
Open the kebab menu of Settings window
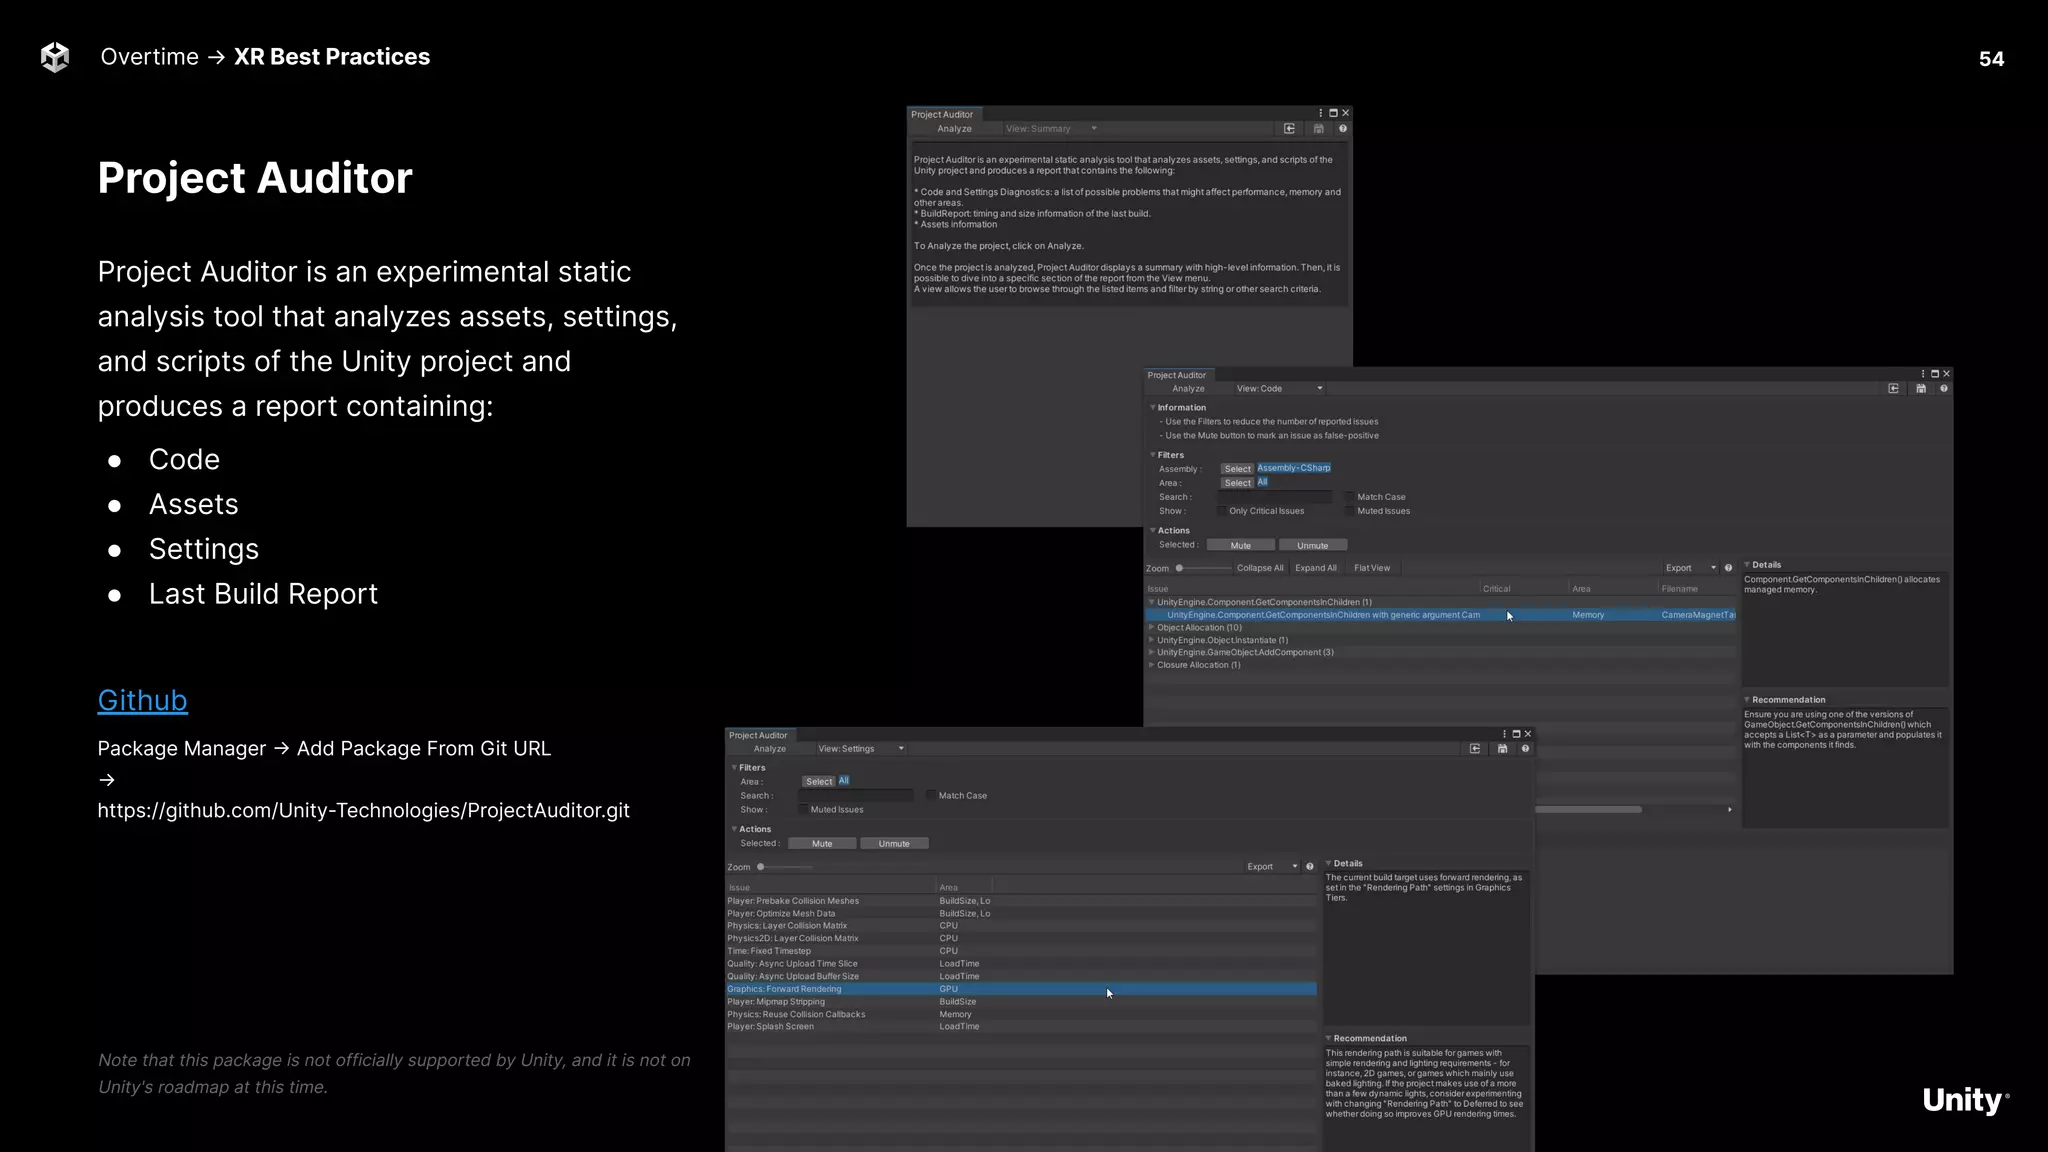click(x=1504, y=734)
